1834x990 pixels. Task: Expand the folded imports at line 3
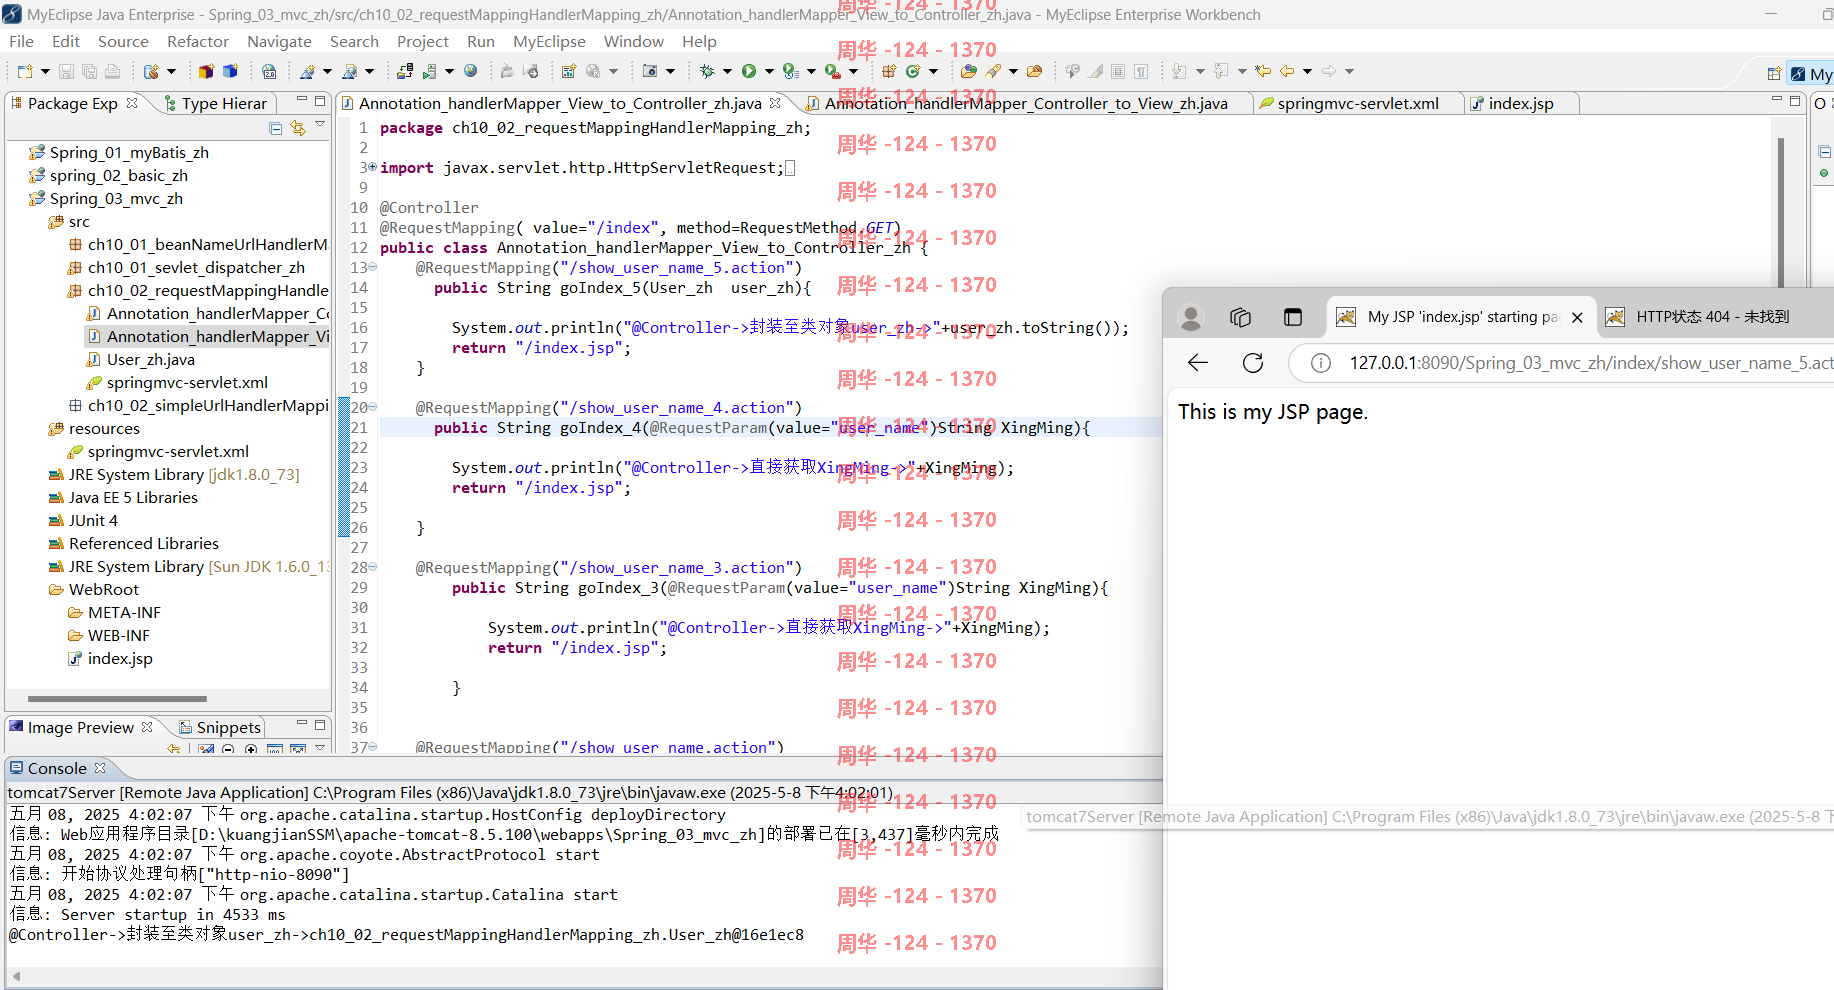click(373, 167)
